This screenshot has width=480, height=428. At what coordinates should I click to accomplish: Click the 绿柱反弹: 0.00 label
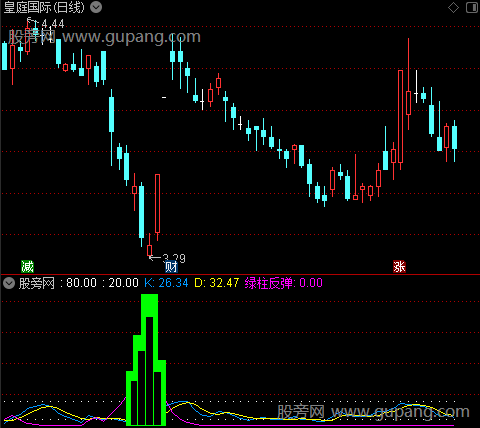pos(284,283)
